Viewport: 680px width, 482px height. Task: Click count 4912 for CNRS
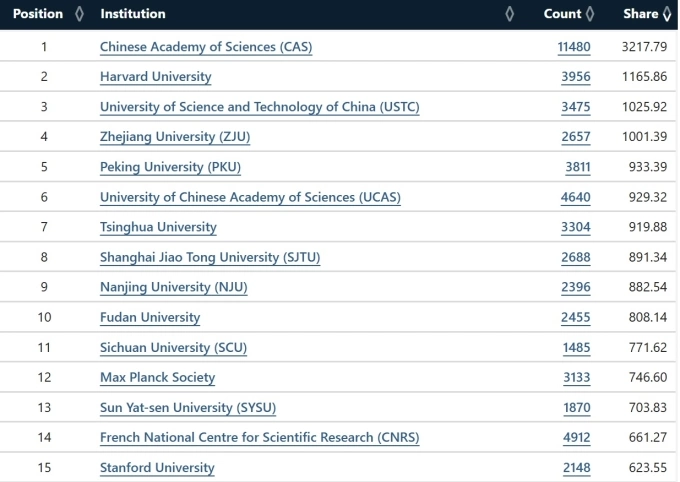(577, 438)
